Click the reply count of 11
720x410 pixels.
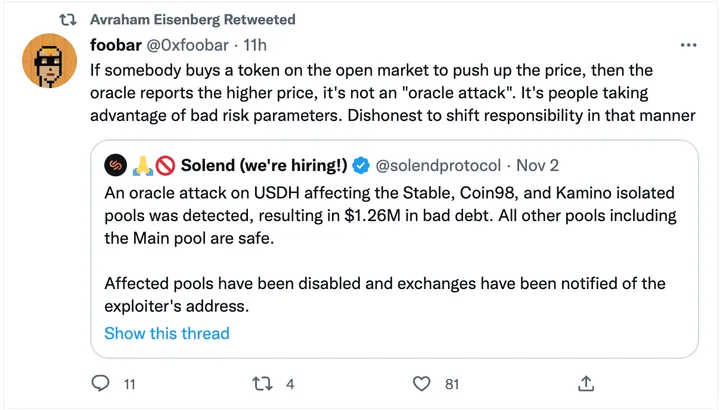(129, 383)
